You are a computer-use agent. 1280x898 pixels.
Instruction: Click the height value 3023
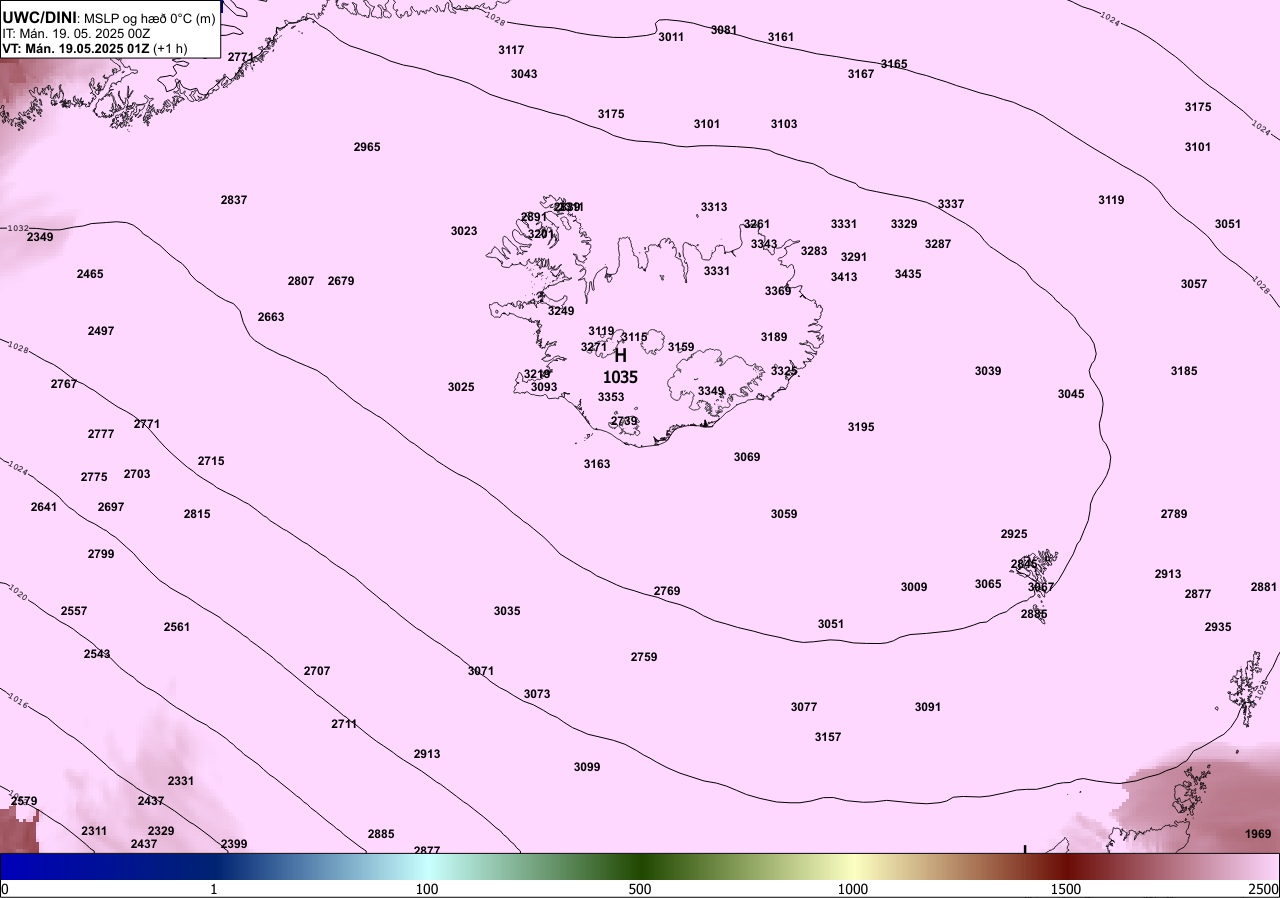pos(464,231)
